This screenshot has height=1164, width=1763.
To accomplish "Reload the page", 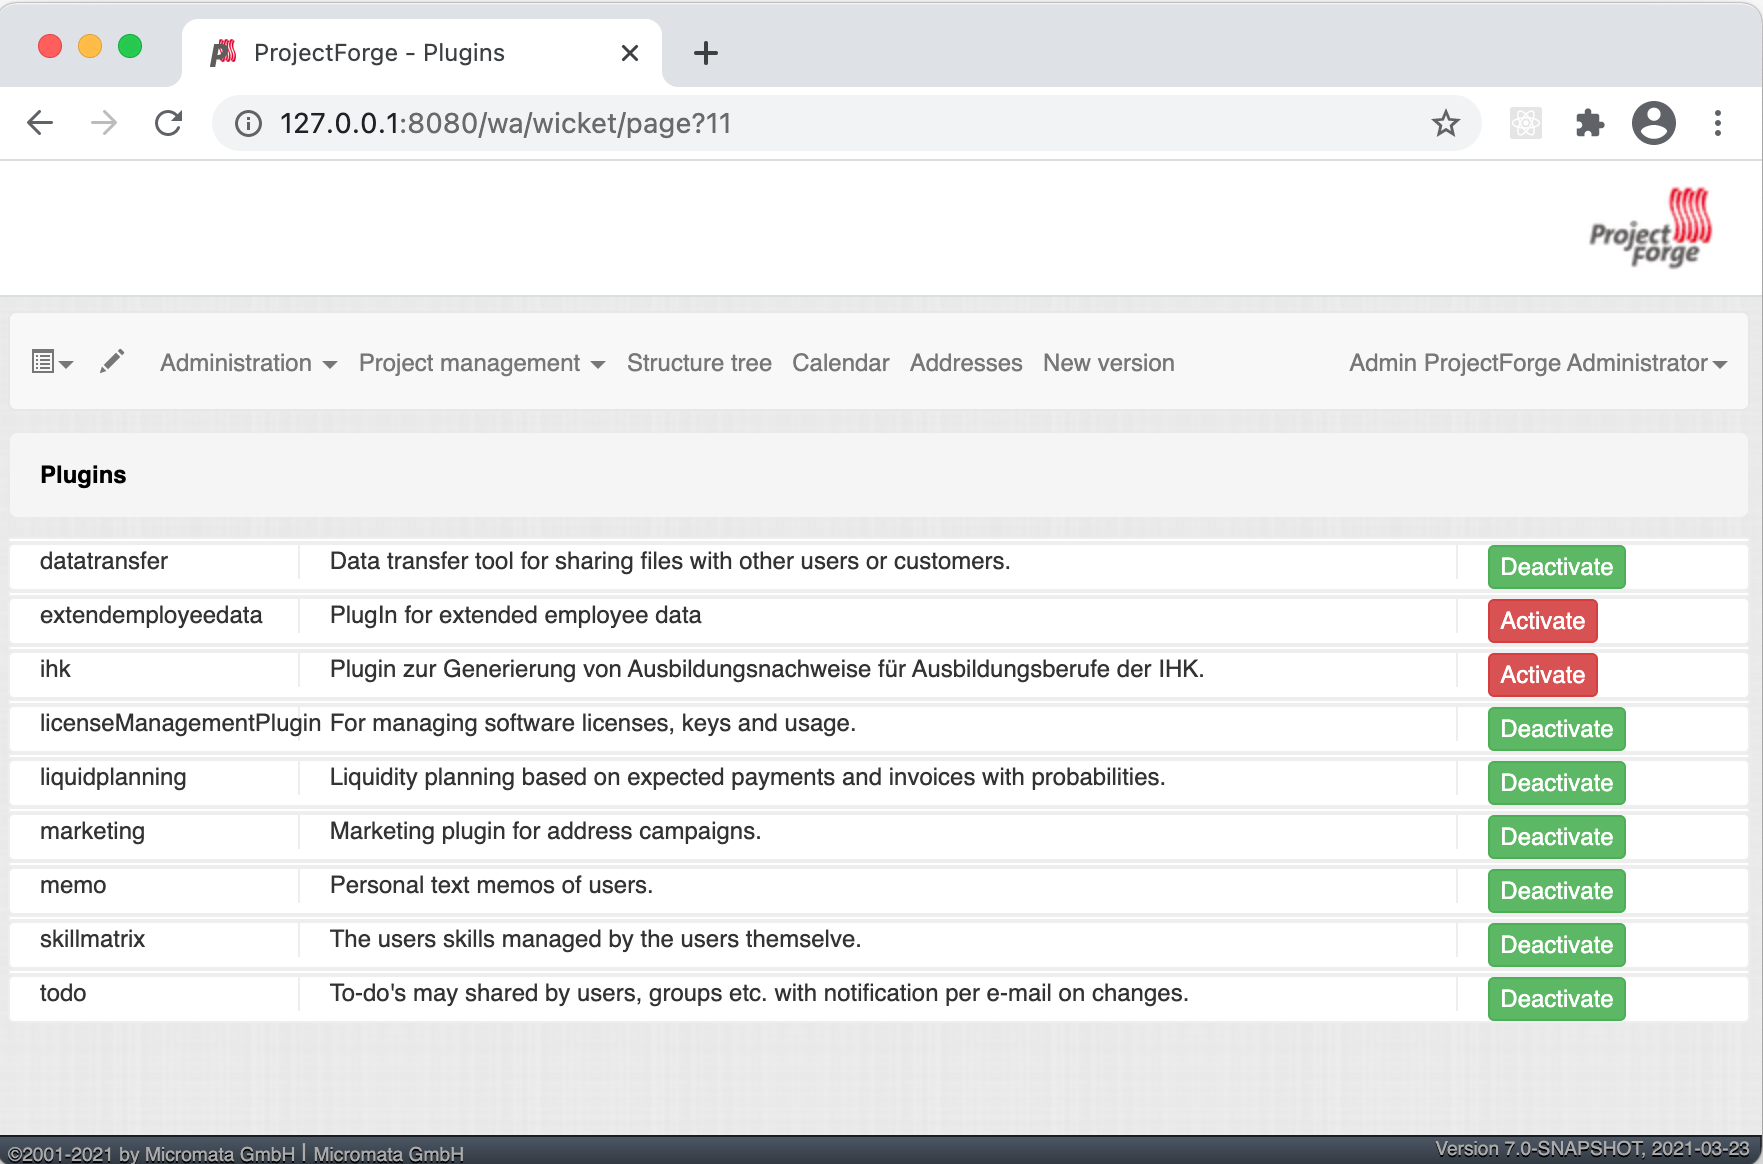I will pos(168,123).
